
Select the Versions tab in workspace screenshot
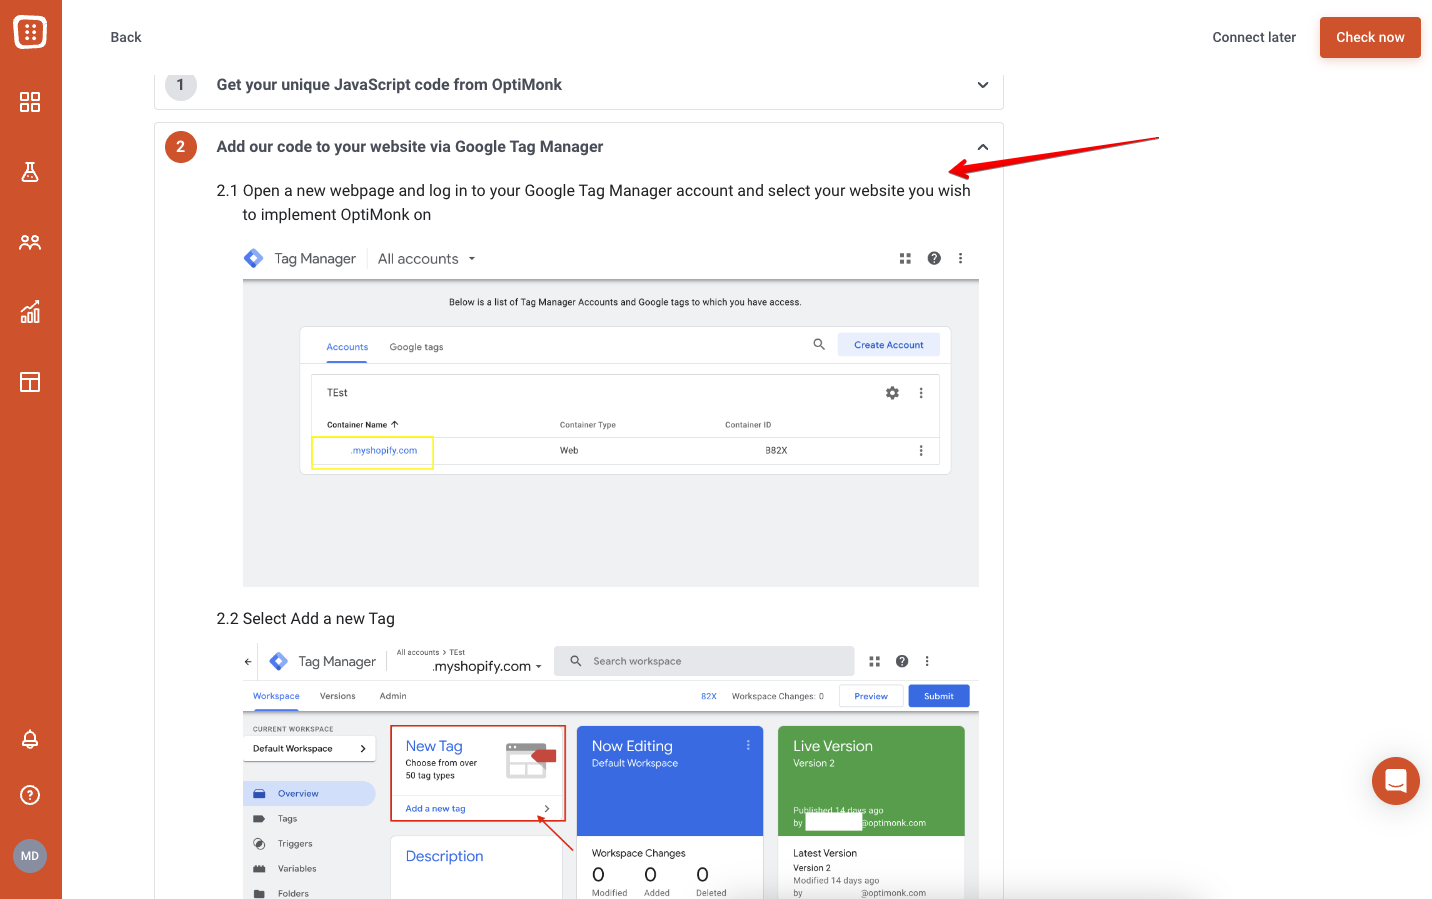337,696
